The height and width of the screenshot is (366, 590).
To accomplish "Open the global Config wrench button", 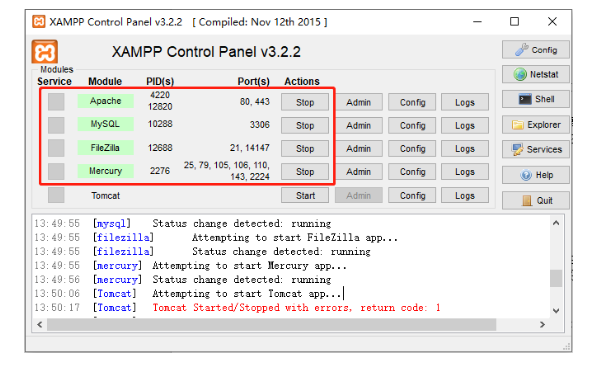I will [535, 50].
